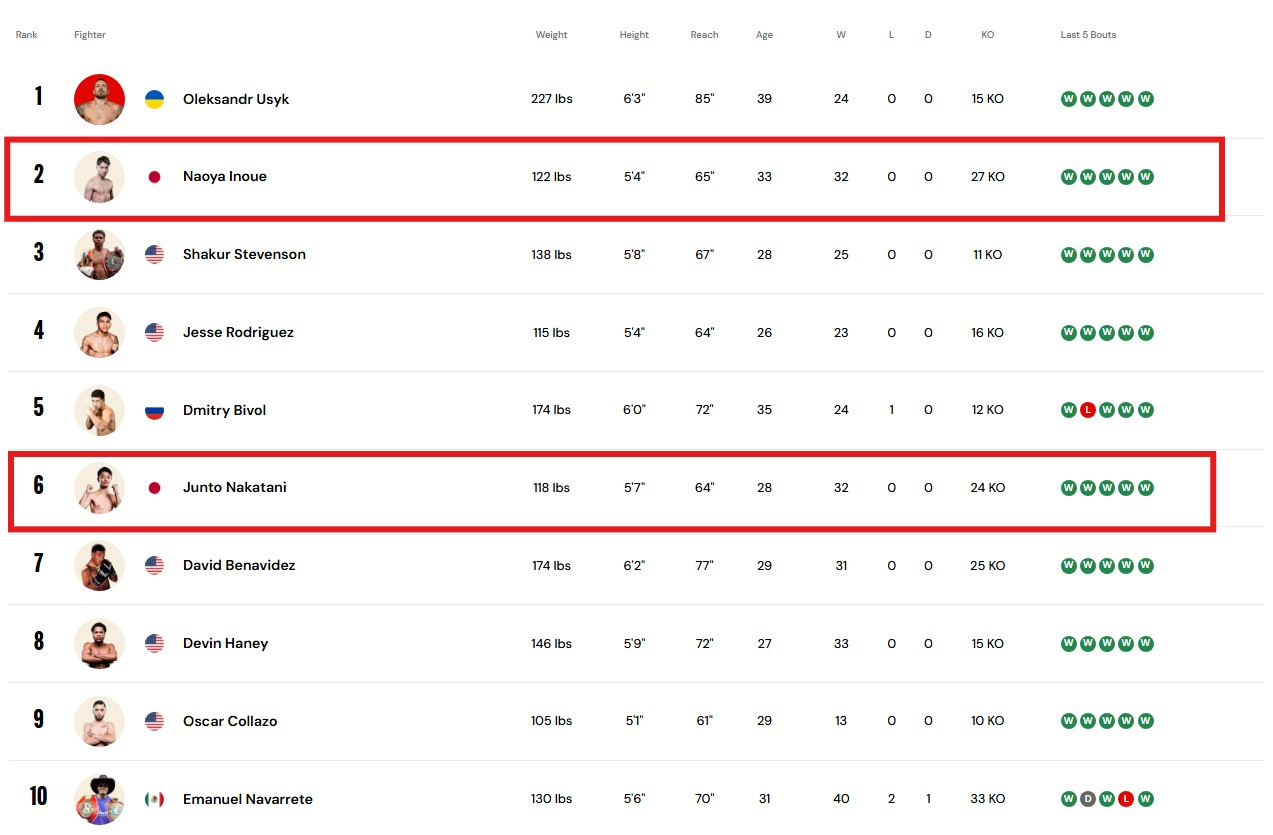Click the Japan flag next to Naoya Inoue
The width and height of the screenshot is (1273, 835).
pos(154,177)
